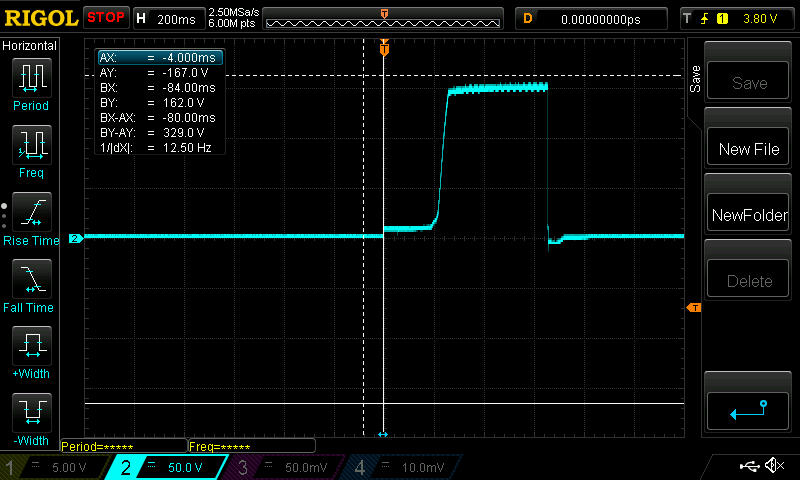The image size is (800, 480).
Task: Click the speaker mute icon
Action: click(x=773, y=466)
